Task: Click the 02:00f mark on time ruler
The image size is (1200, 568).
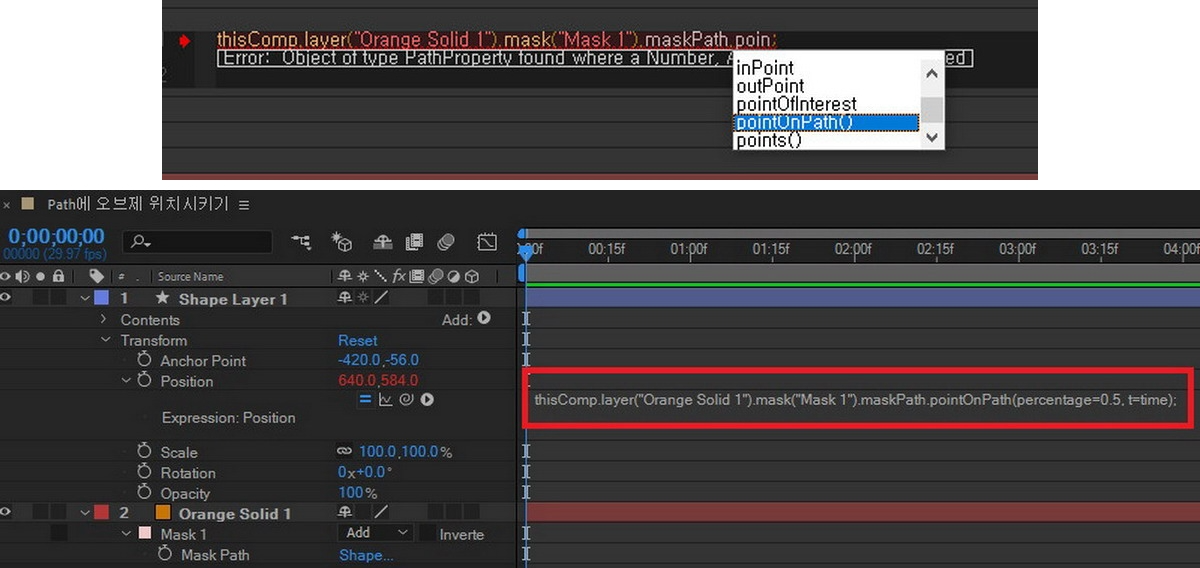Action: pyautogui.click(x=852, y=249)
